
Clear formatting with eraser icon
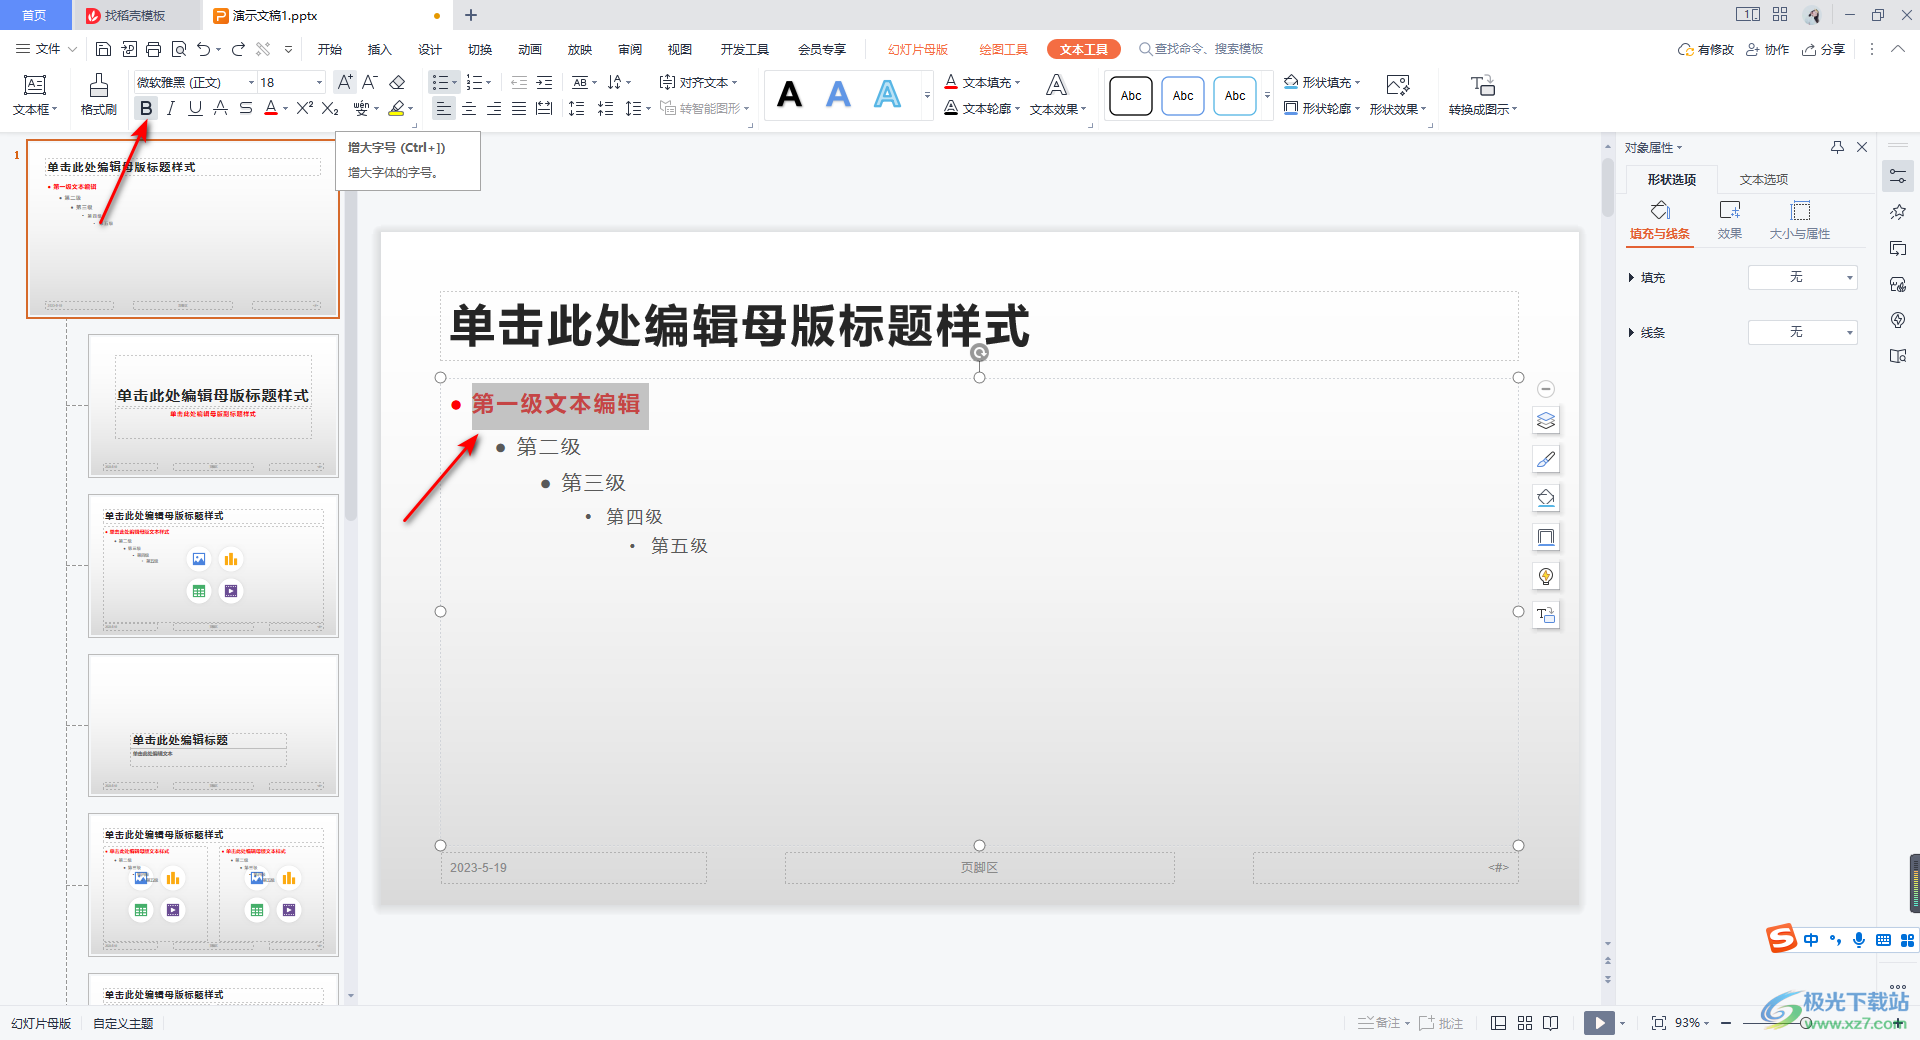(397, 82)
